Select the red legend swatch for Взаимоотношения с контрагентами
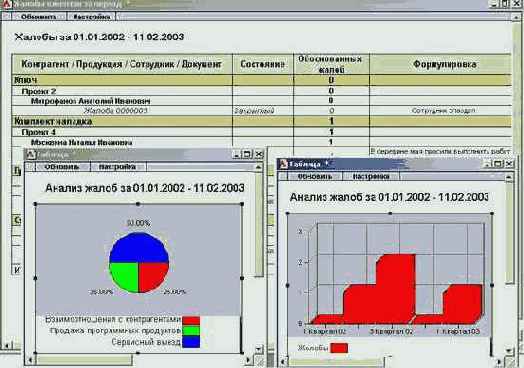Image resolution: width=524 pixels, height=368 pixels. pos(191,321)
